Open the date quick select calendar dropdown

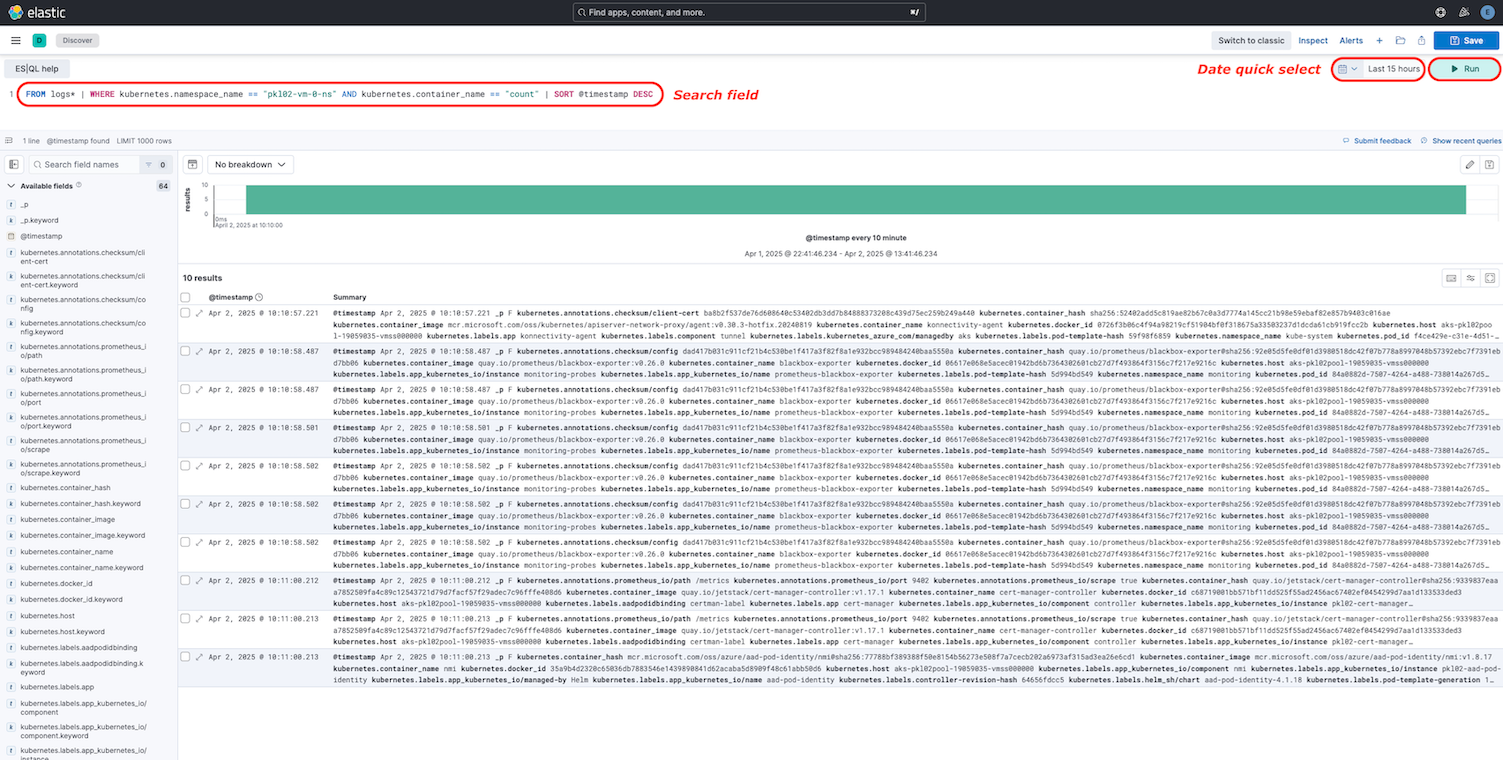(x=1344, y=68)
